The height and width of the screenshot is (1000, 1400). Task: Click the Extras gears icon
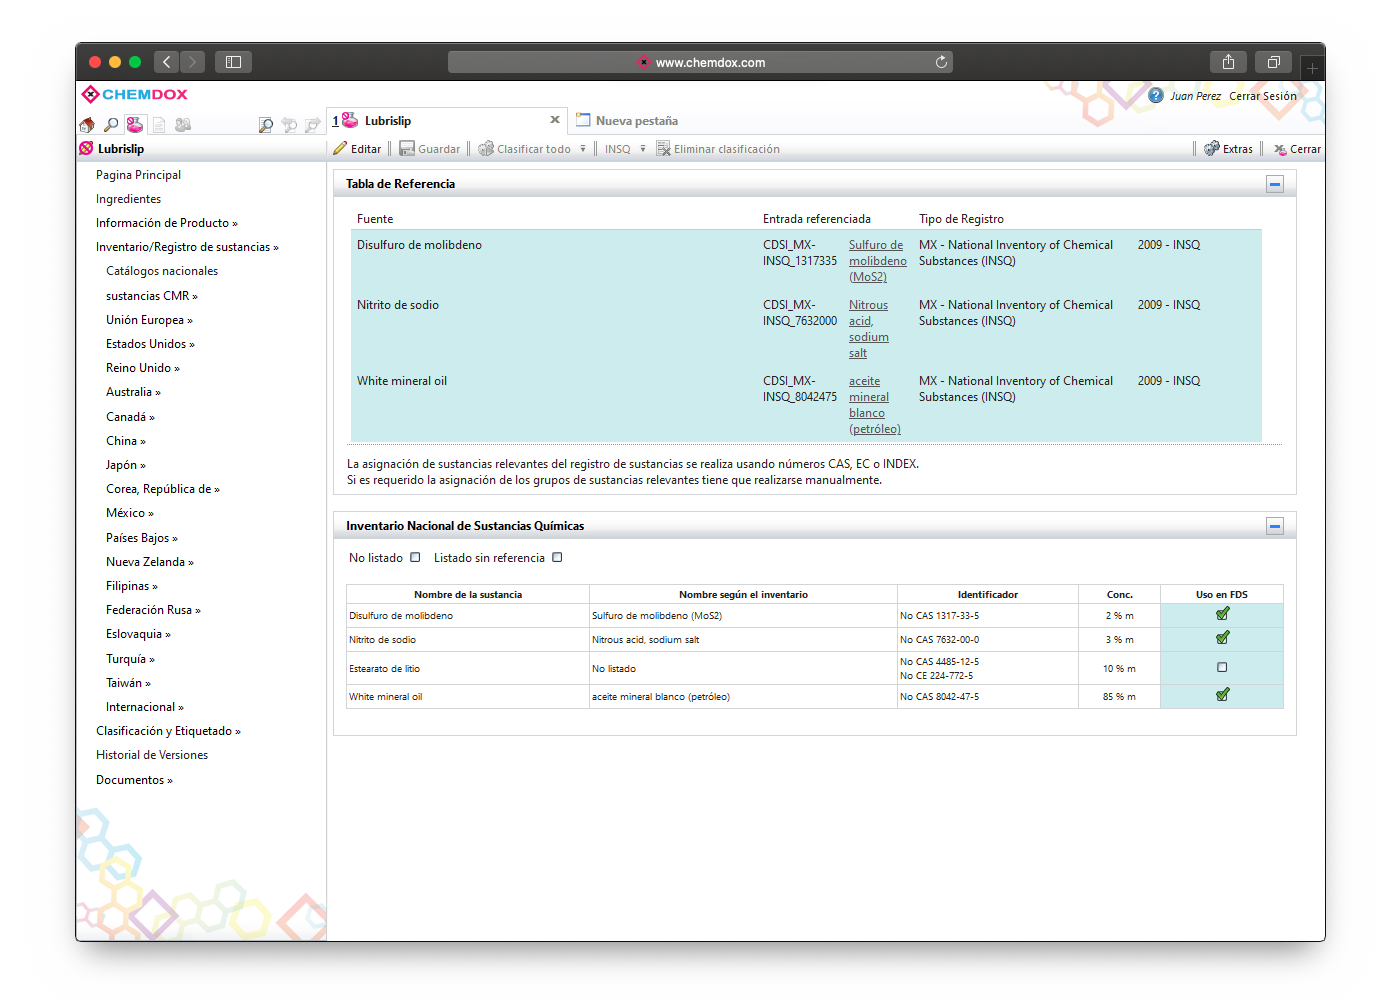[1212, 149]
